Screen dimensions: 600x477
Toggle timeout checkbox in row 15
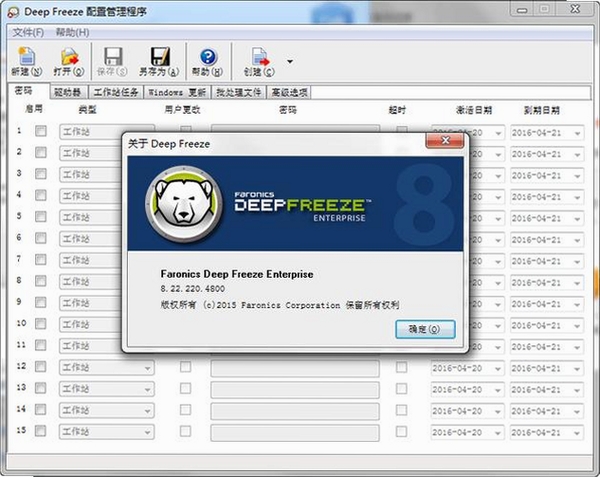pyautogui.click(x=401, y=431)
